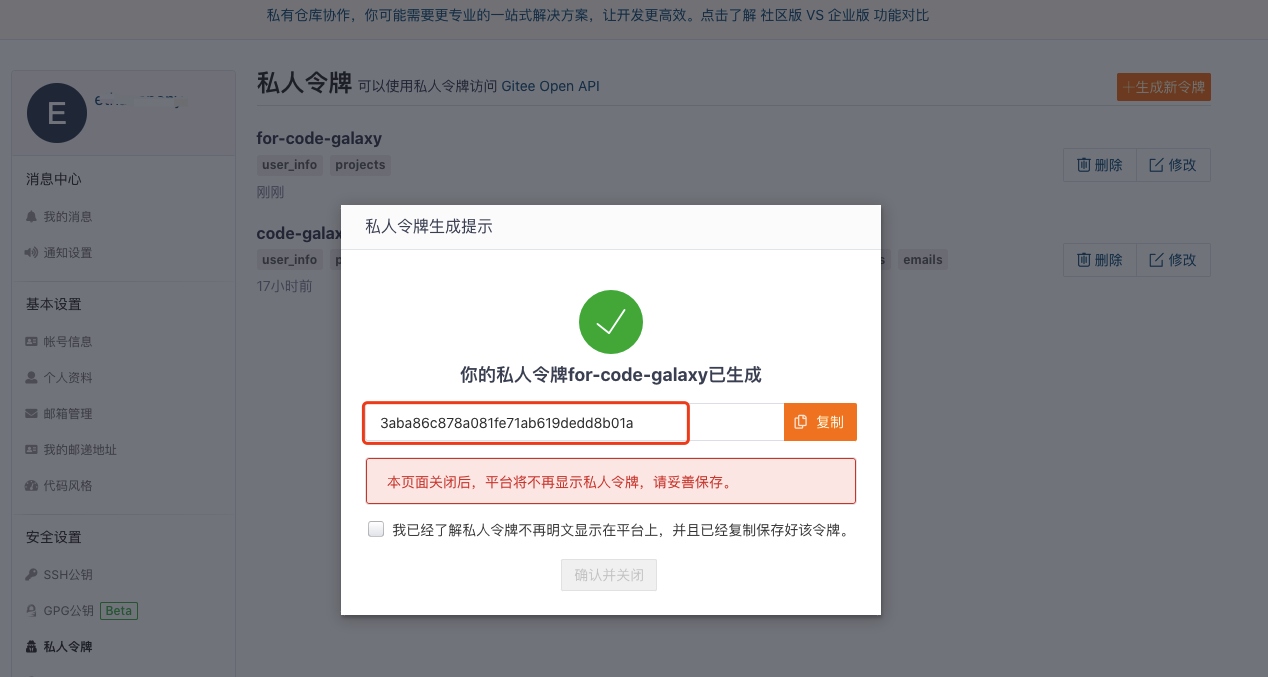Screen dimensions: 1268x677
Task: Click the copy icon on the 复制 button
Action: click(x=801, y=422)
